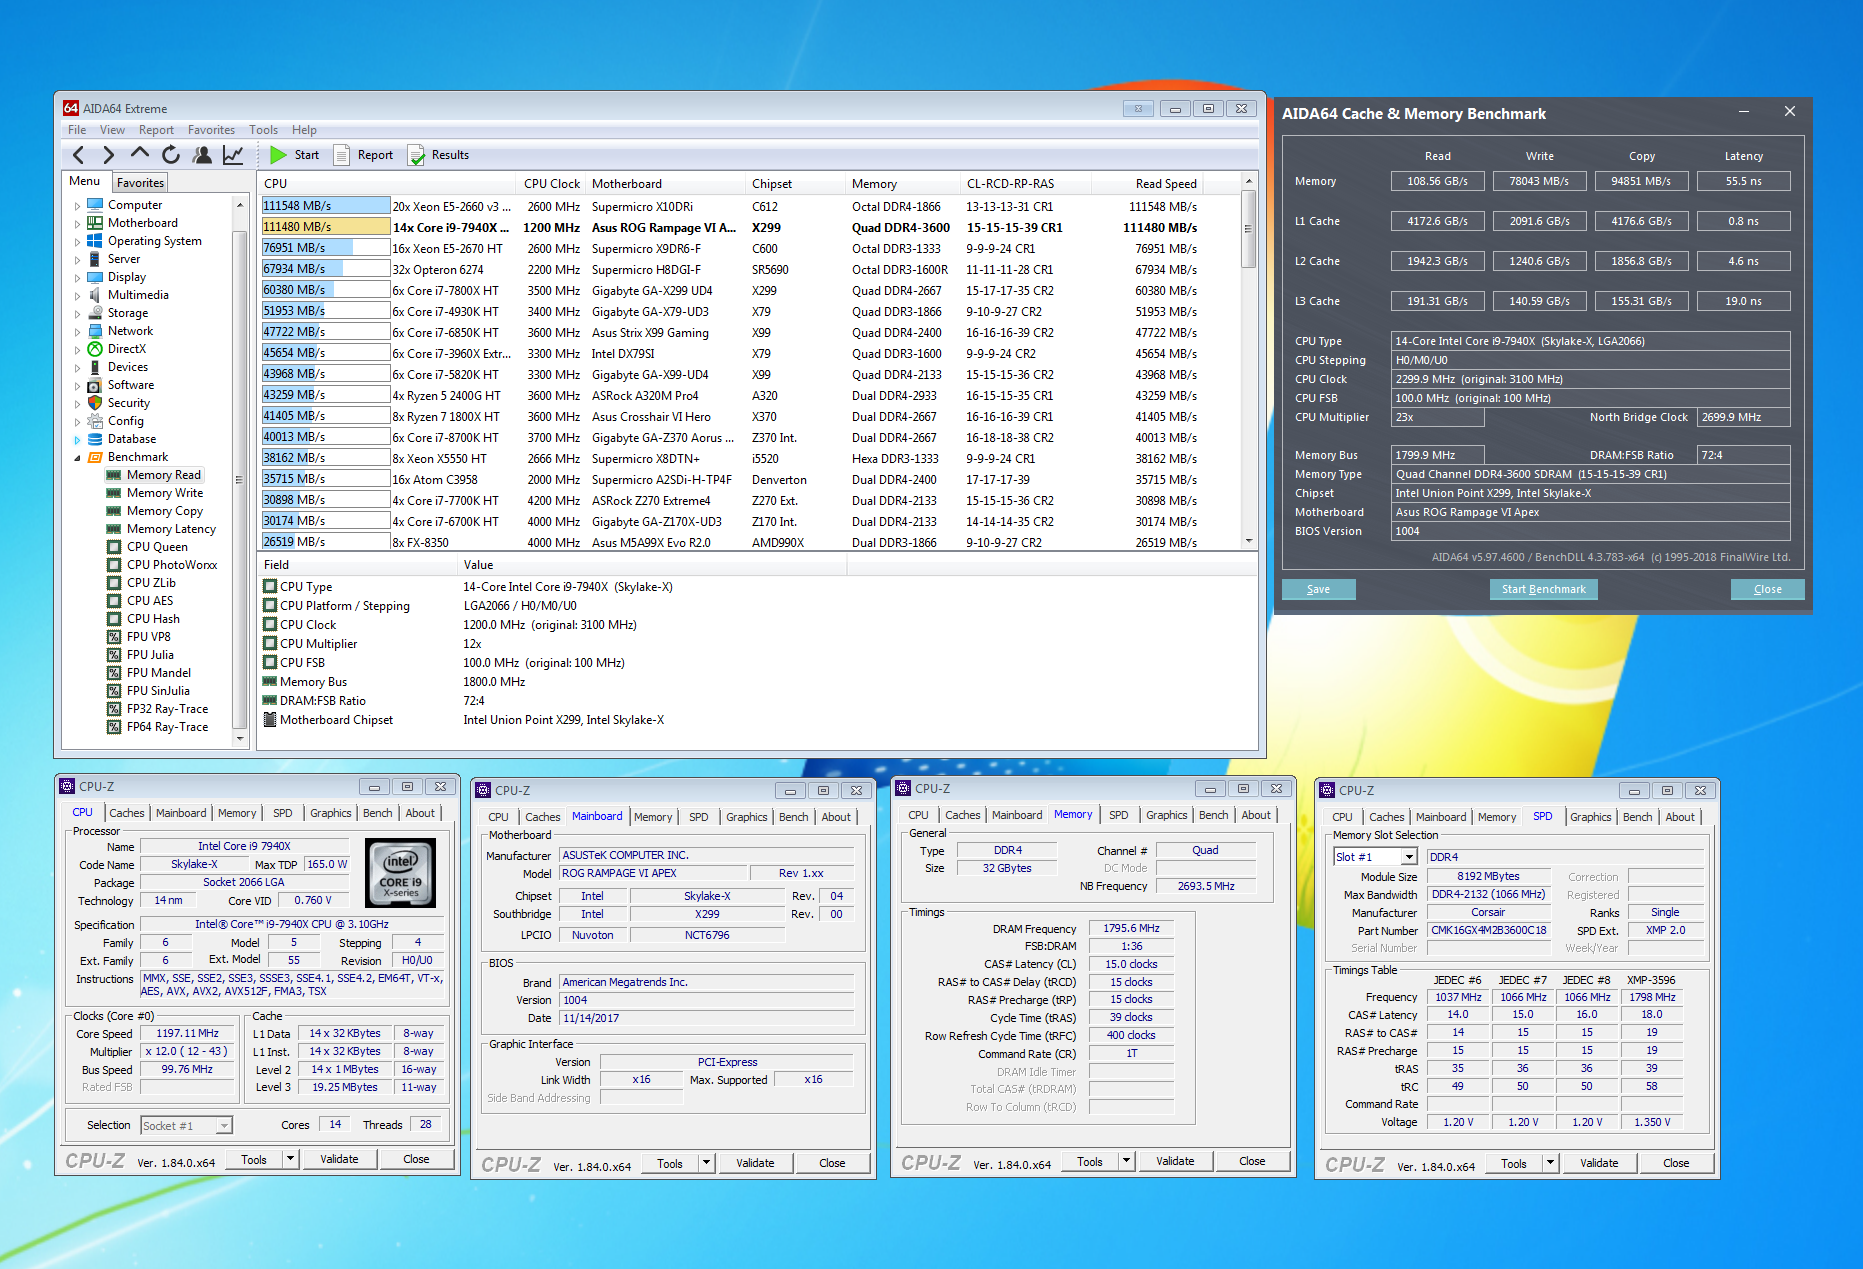The width and height of the screenshot is (1863, 1269).
Task: Open Memory Write benchmark
Action: pos(164,493)
